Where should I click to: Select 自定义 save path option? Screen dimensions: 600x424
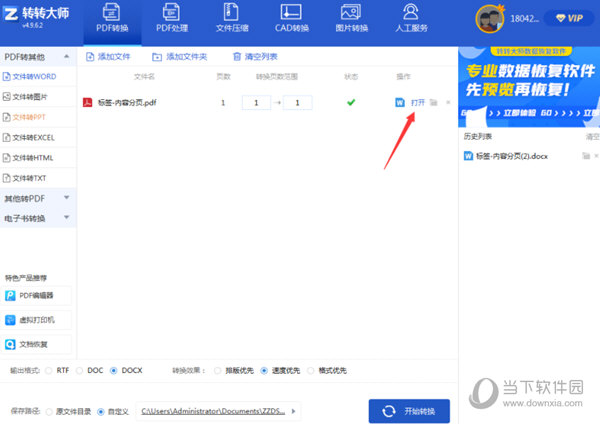[x=101, y=412]
